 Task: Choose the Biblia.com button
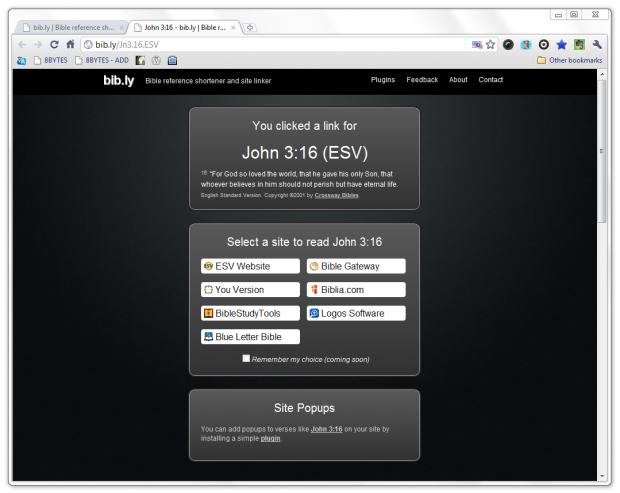click(356, 289)
